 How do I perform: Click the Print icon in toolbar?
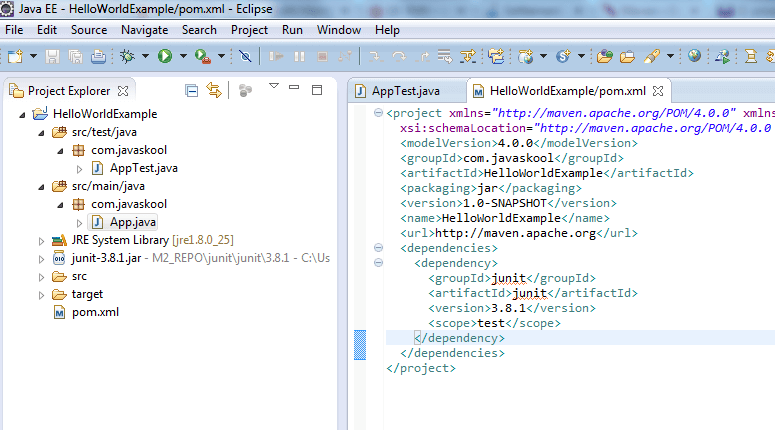(96, 56)
